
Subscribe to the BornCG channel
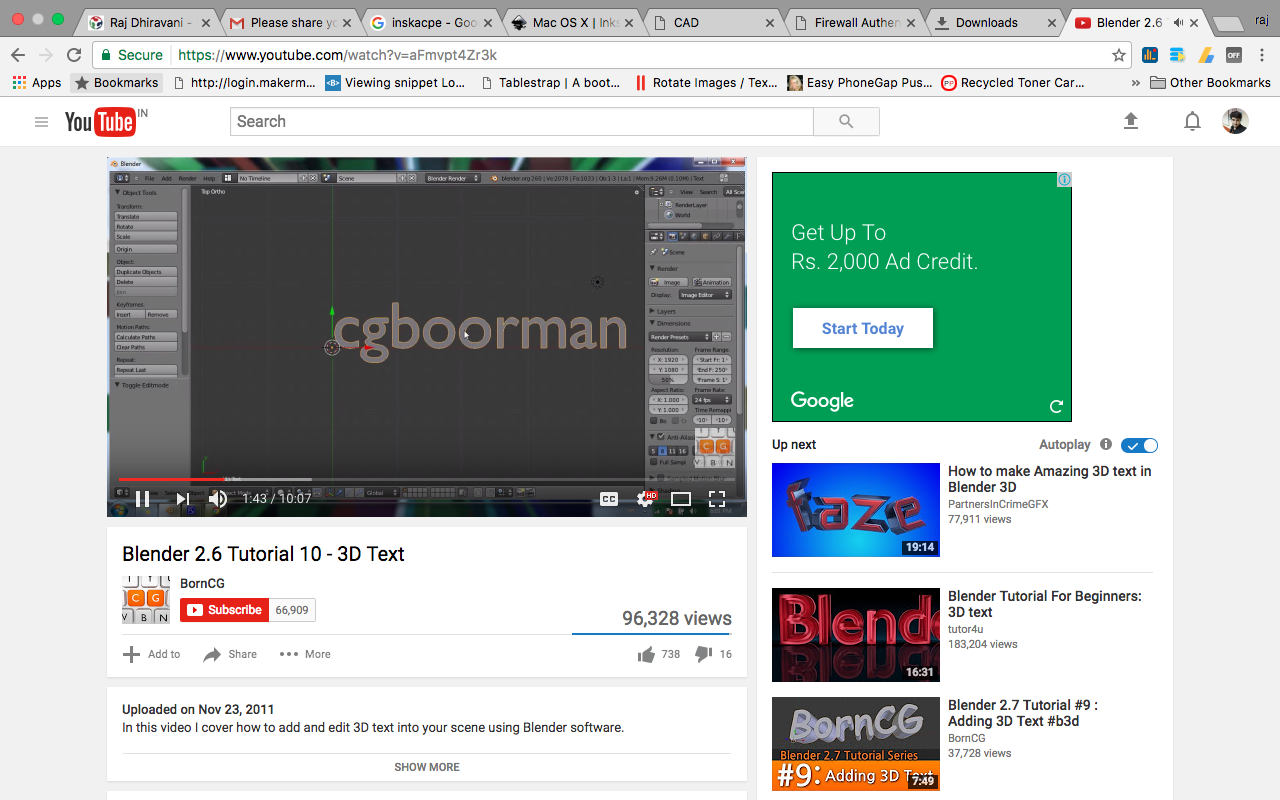(224, 610)
